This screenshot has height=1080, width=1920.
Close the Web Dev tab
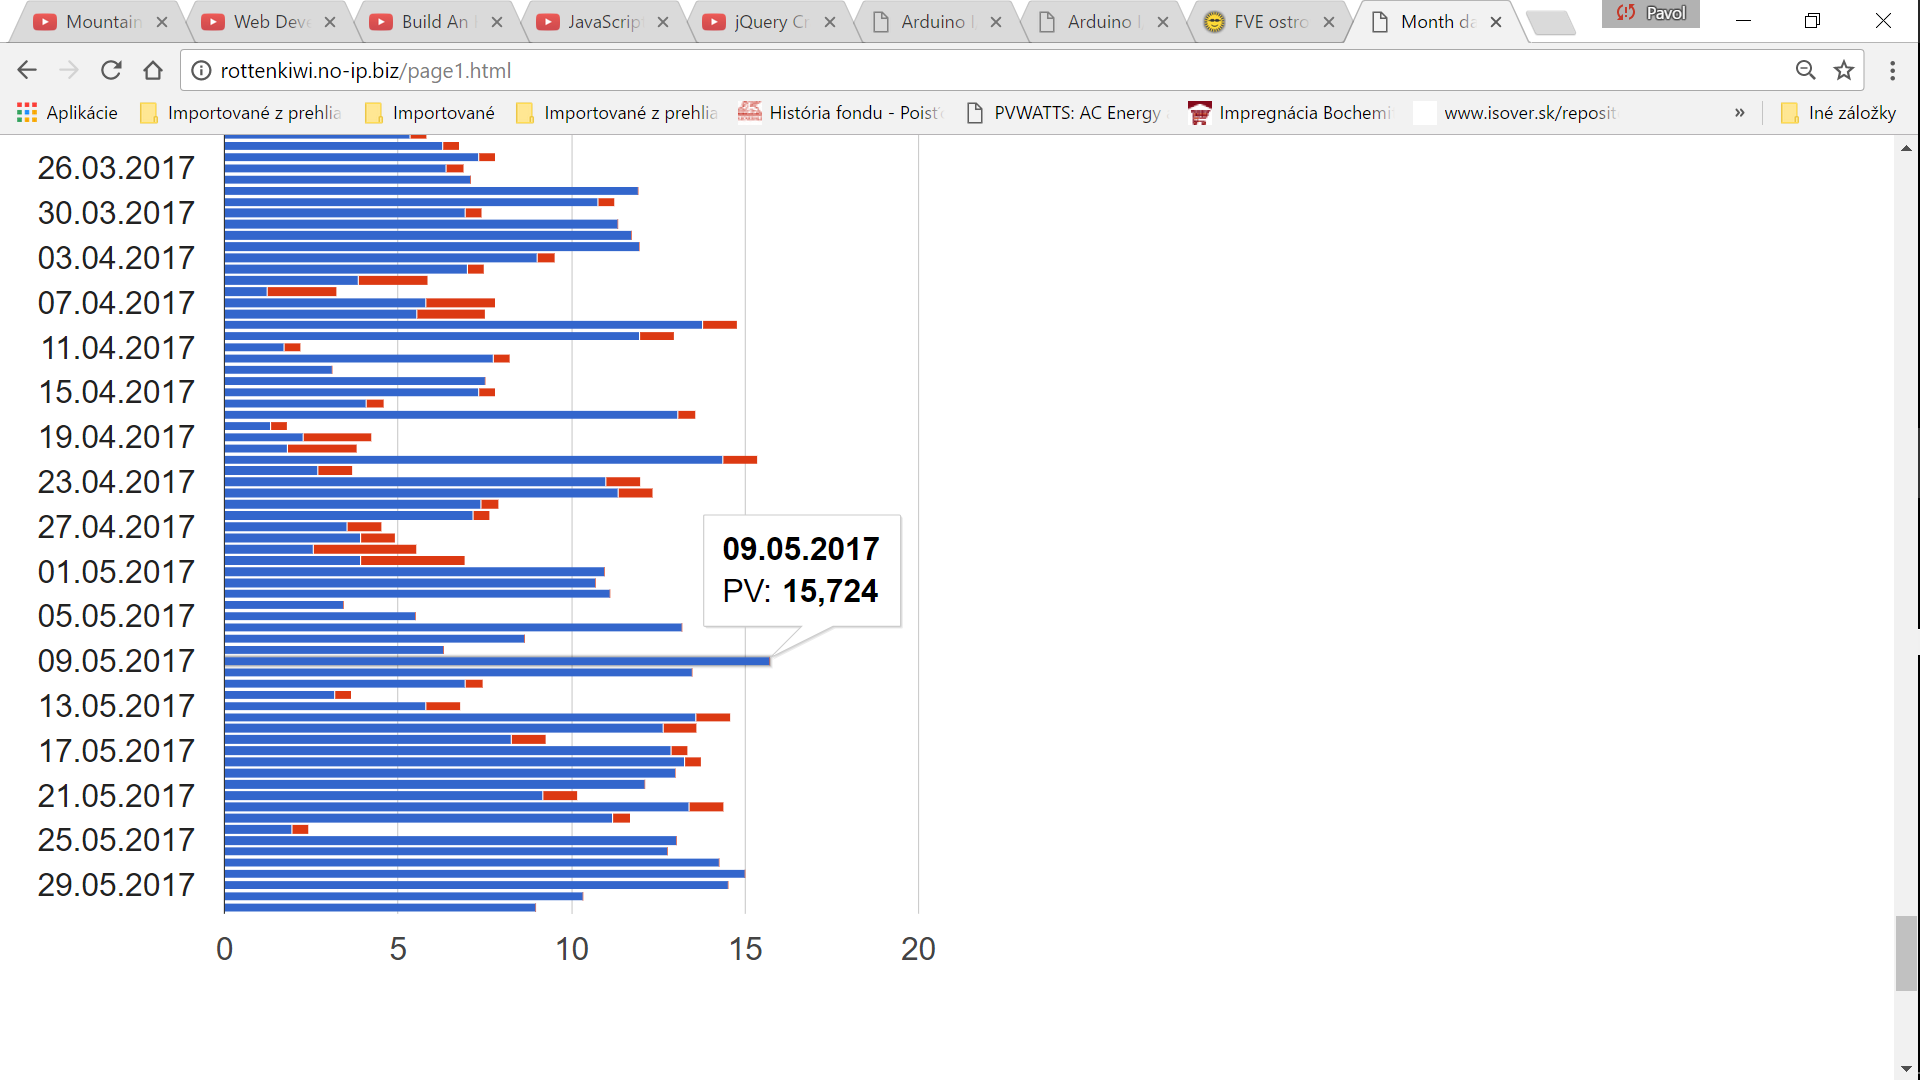coord(330,22)
